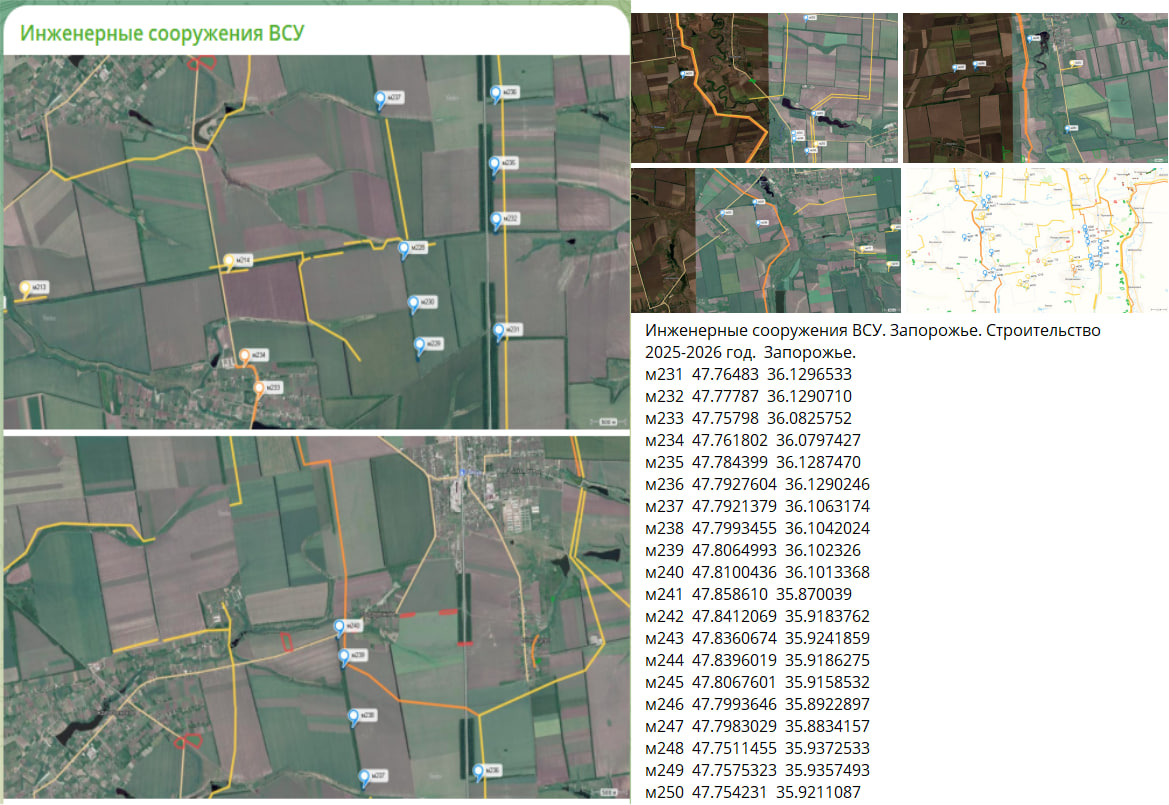Click blue м239 marker in bottom map

344,656
